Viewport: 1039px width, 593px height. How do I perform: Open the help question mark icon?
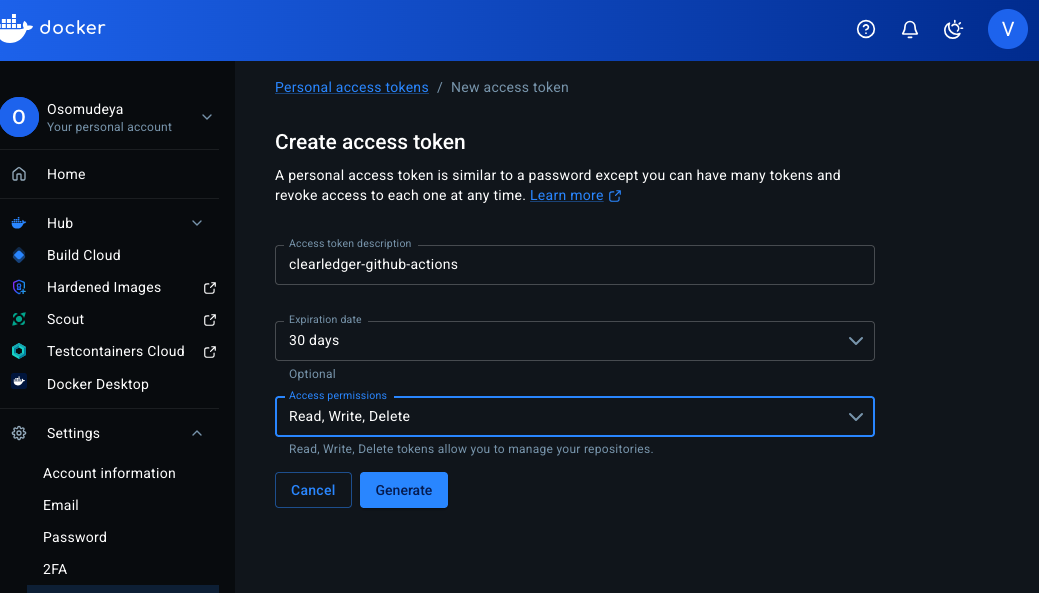tap(865, 29)
